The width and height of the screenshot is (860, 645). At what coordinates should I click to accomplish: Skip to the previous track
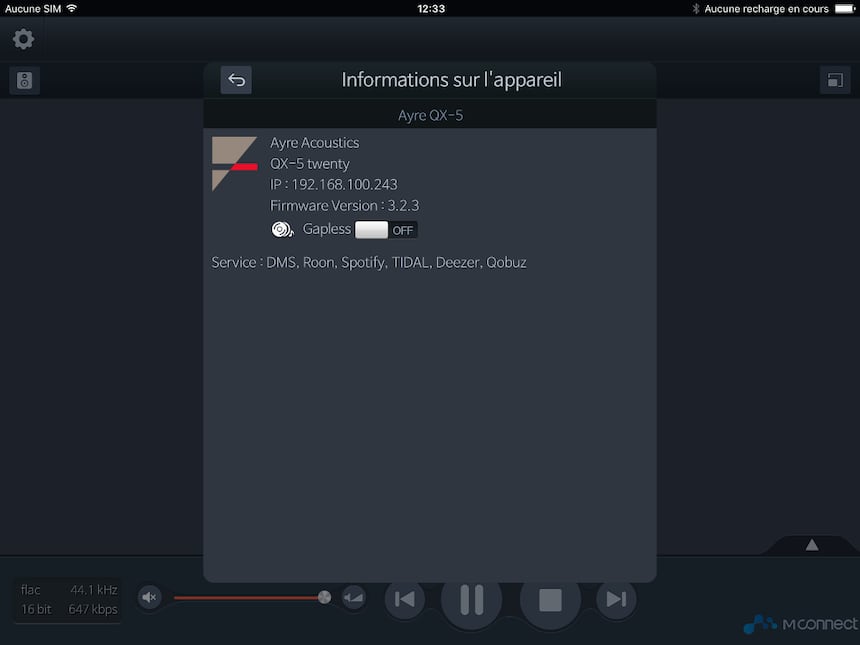(x=405, y=599)
